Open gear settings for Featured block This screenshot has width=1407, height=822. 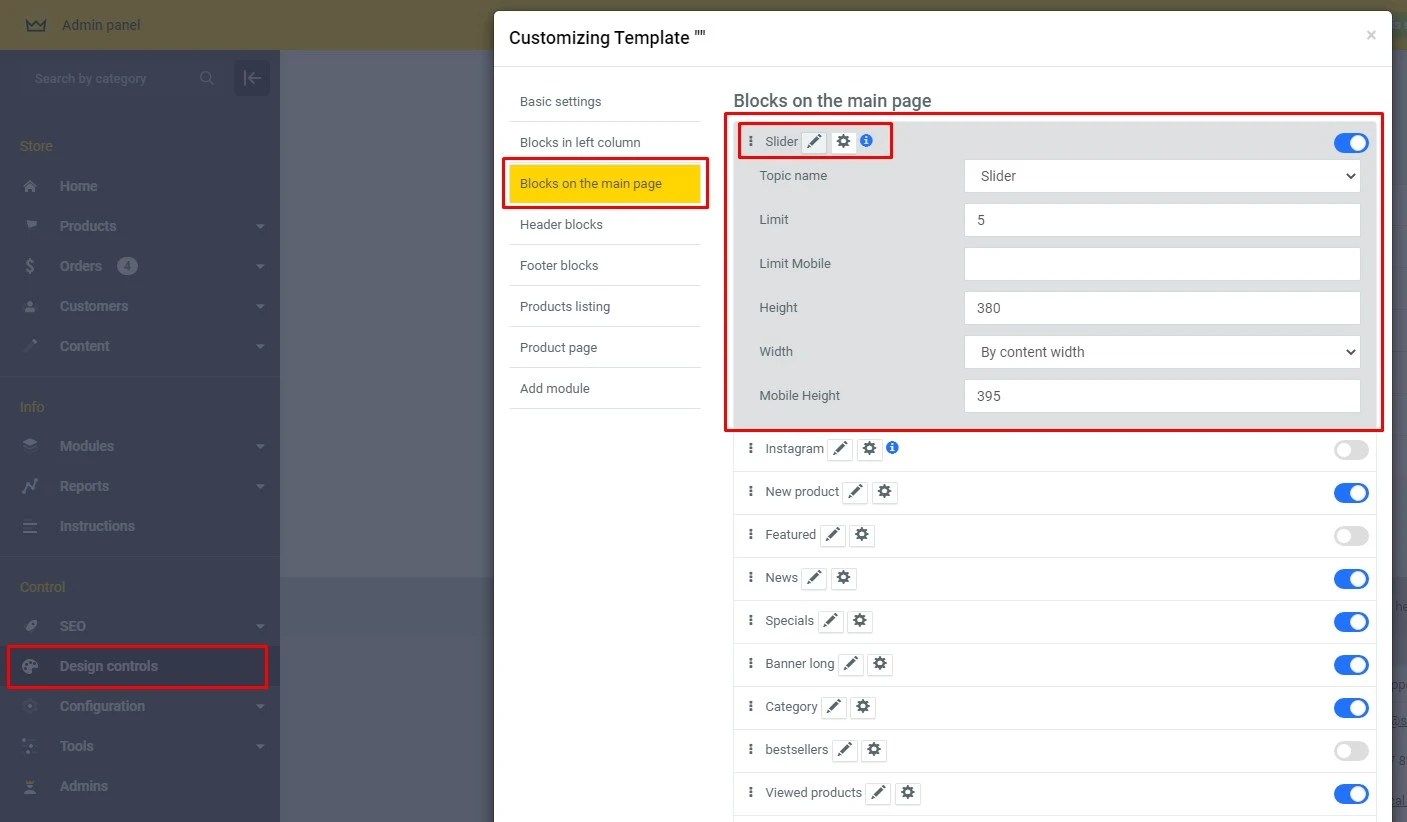click(861, 535)
